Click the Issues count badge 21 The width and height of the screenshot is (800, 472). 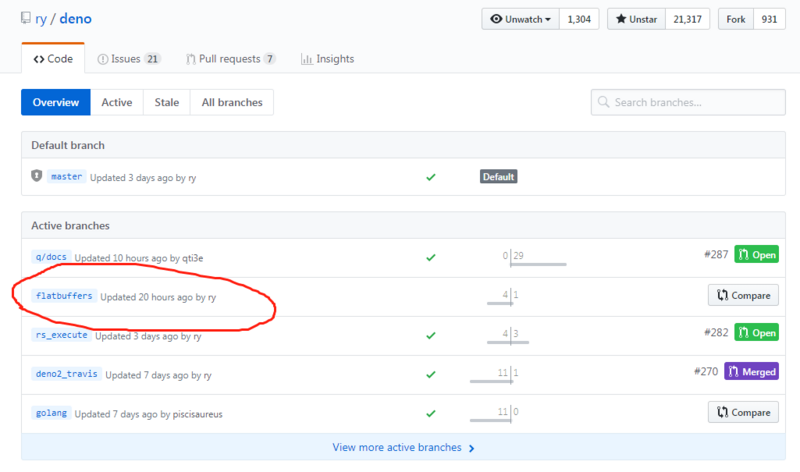click(152, 59)
